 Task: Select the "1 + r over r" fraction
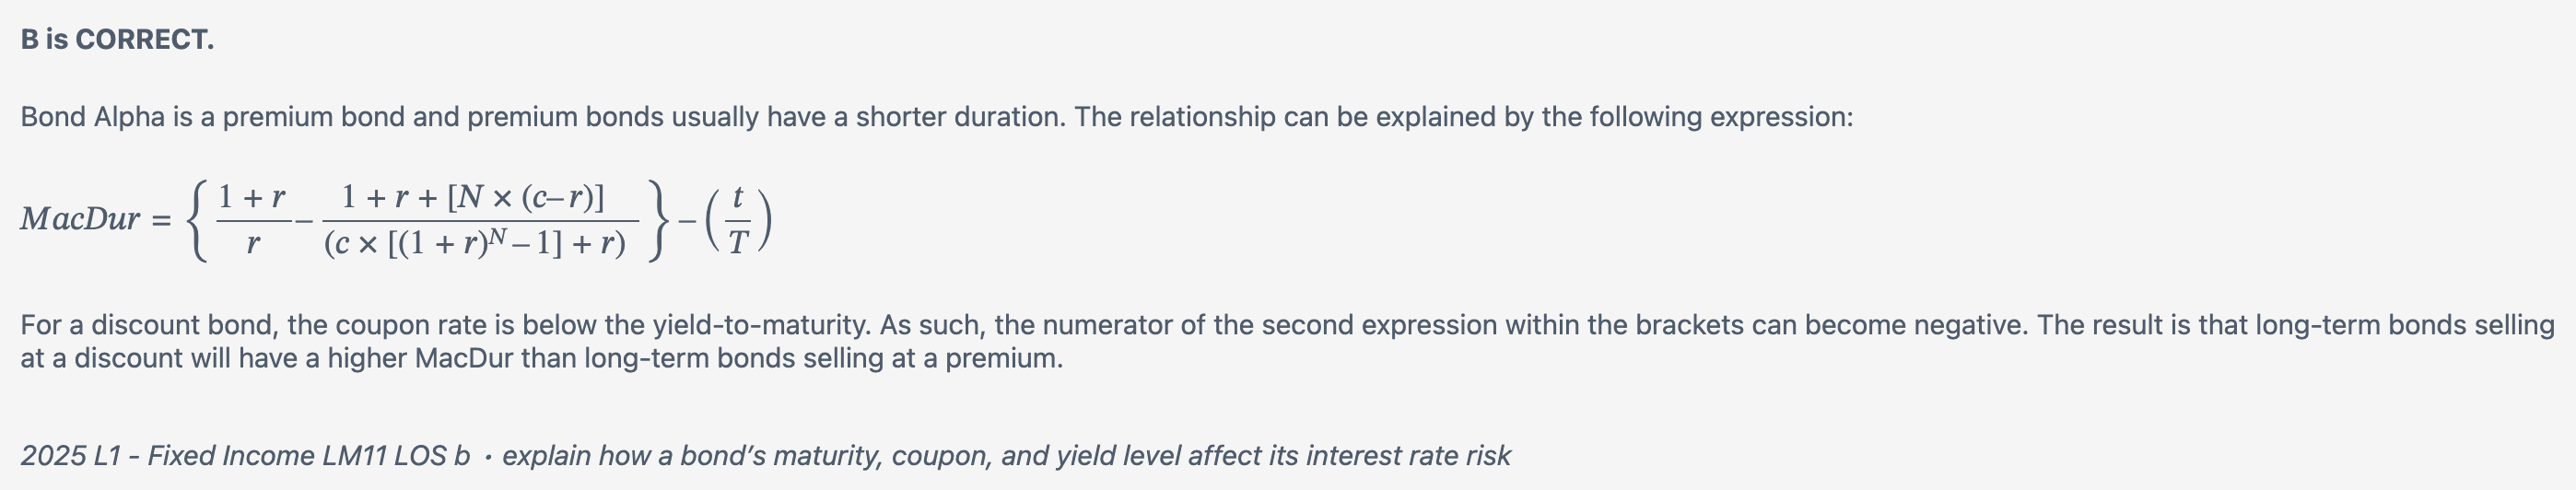pos(252,220)
